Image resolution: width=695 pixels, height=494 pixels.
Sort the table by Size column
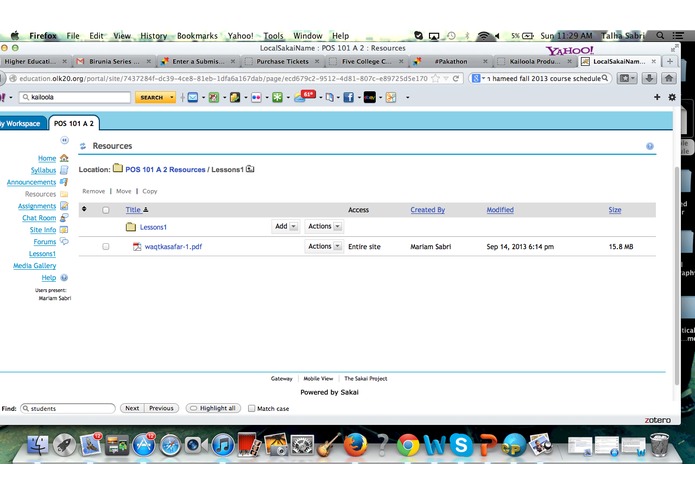tap(615, 210)
